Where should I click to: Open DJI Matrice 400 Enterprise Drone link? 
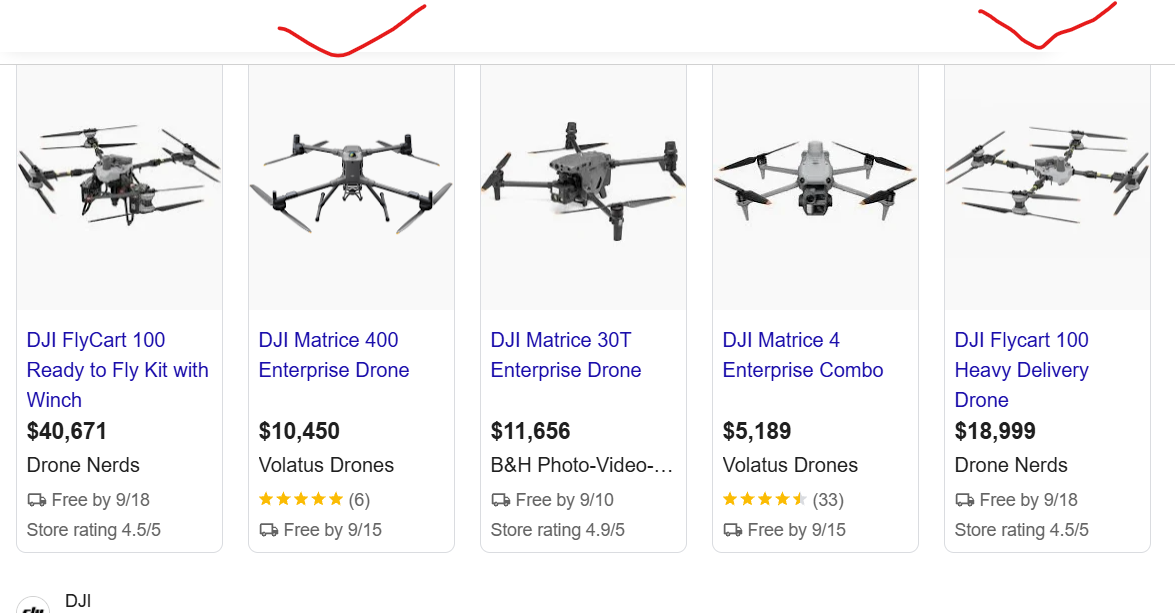[333, 354]
